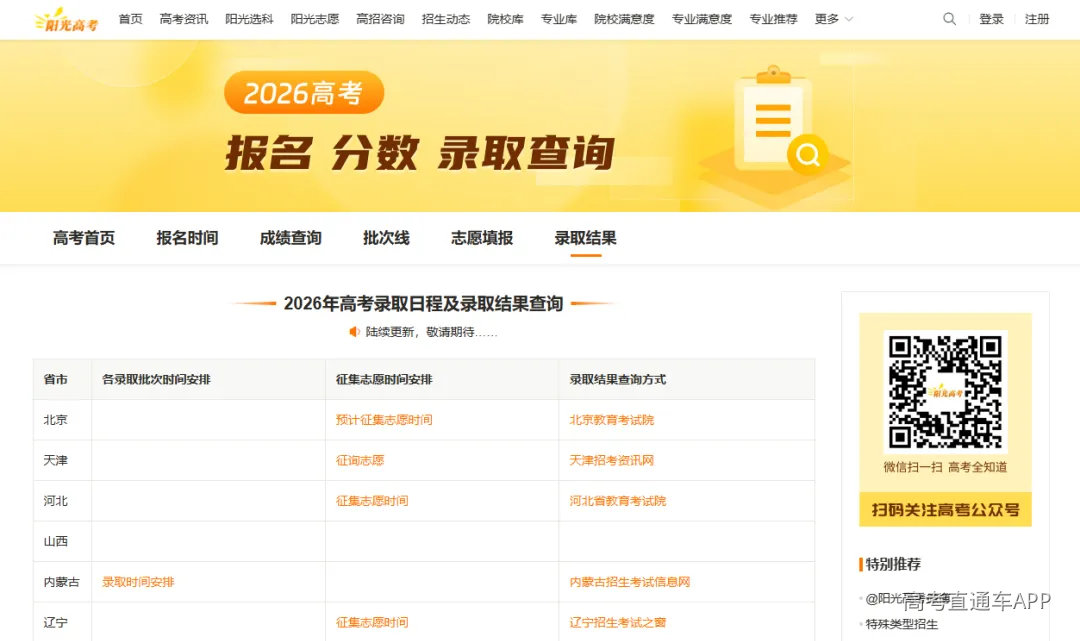Open the 河北省教育考试院 link

click(x=618, y=501)
